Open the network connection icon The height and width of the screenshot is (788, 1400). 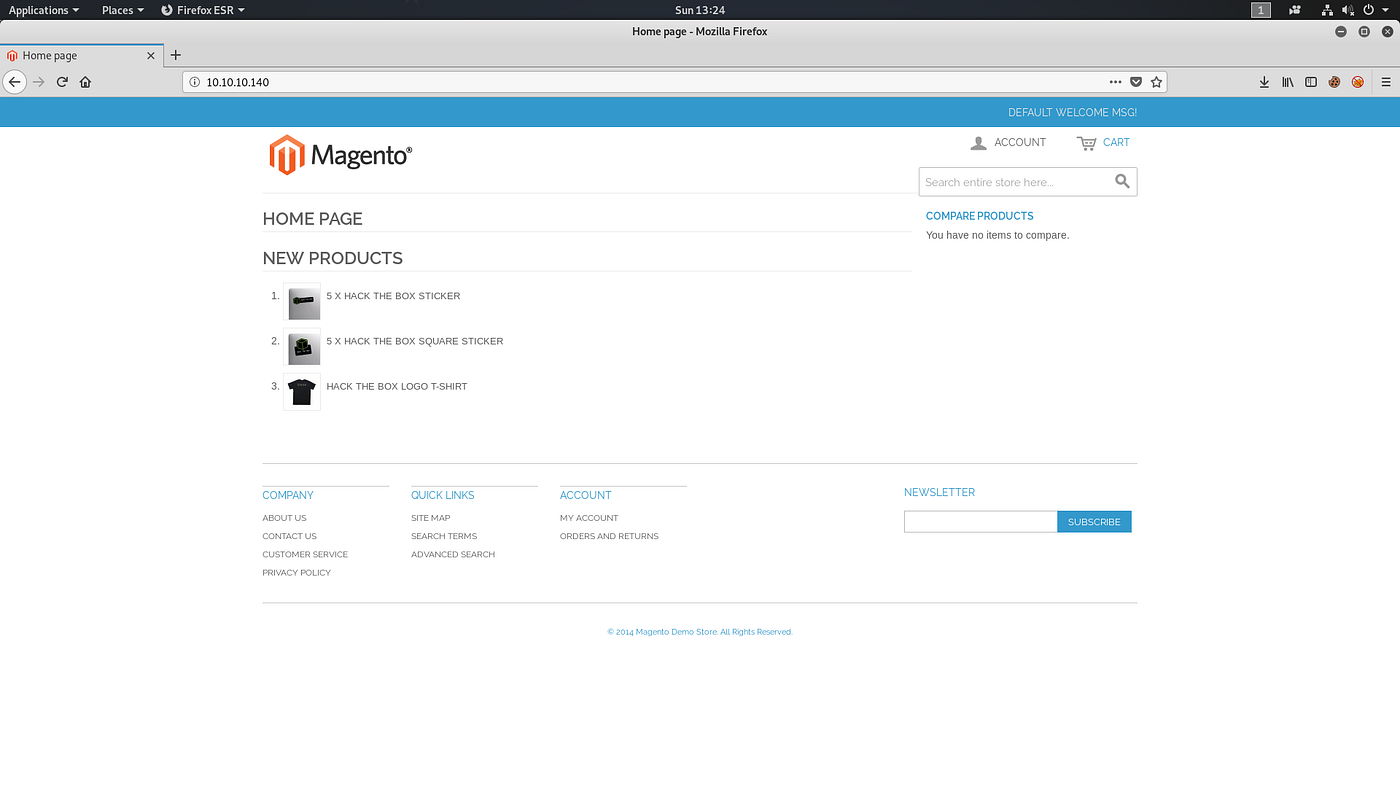(1327, 10)
